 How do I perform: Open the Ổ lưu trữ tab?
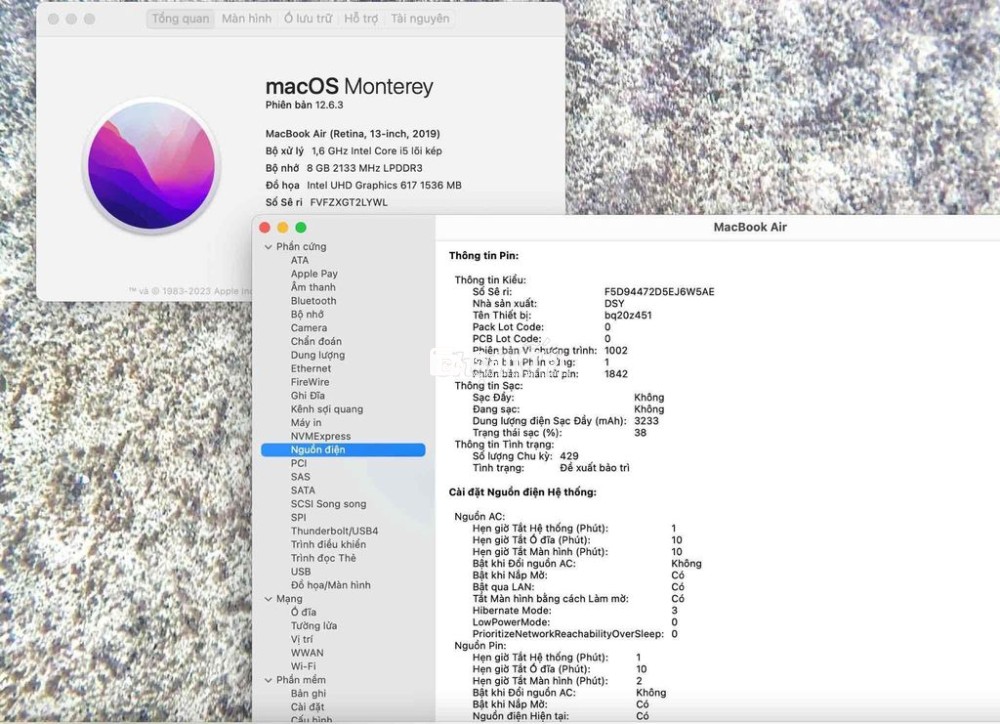click(x=308, y=18)
